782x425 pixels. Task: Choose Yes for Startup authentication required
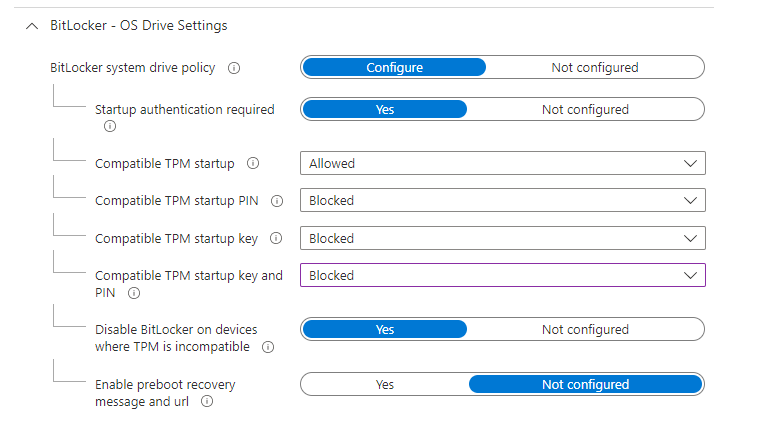(385, 109)
